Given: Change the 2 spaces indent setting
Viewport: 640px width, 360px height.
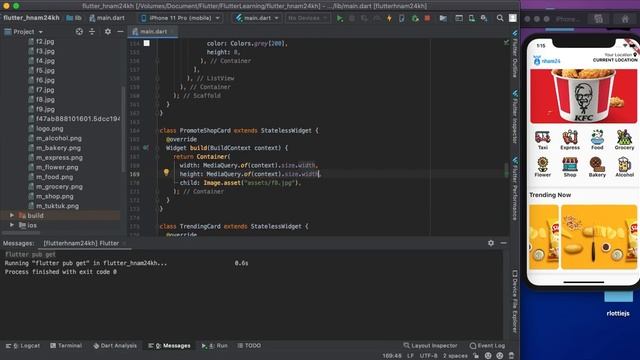Looking at the screenshot, I should 455,356.
